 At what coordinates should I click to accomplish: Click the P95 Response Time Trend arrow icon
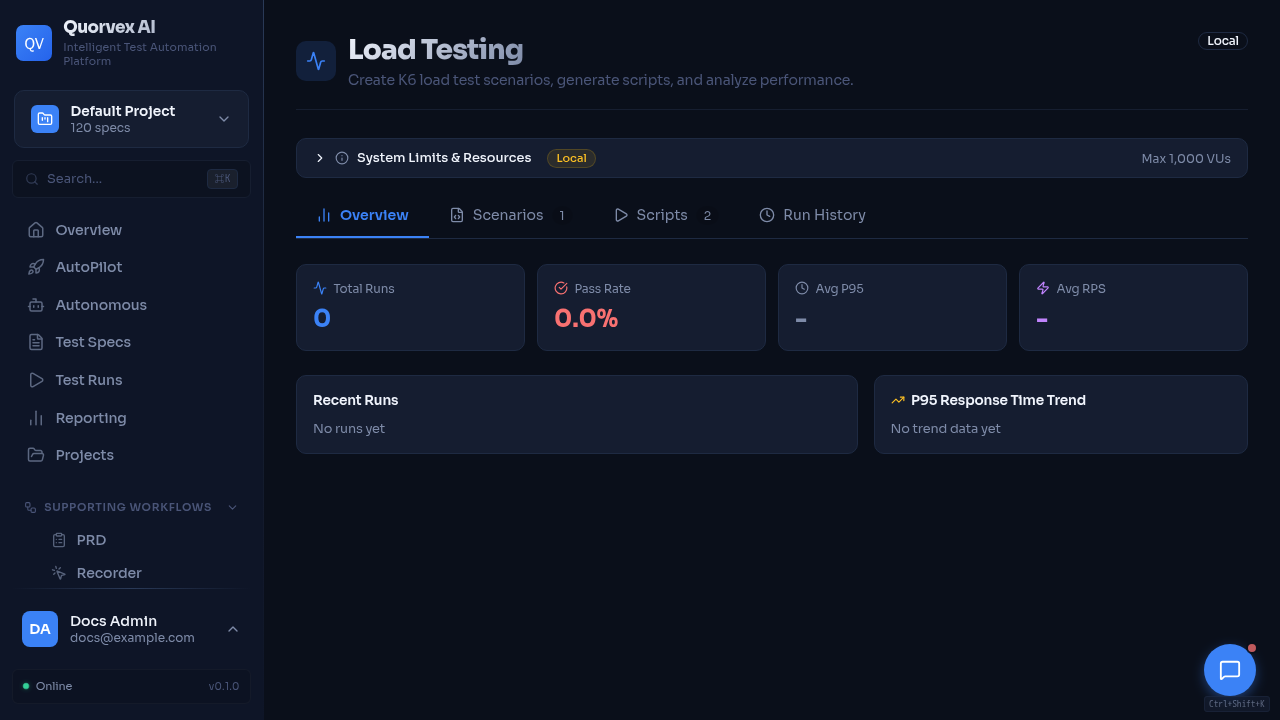pyautogui.click(x=898, y=400)
